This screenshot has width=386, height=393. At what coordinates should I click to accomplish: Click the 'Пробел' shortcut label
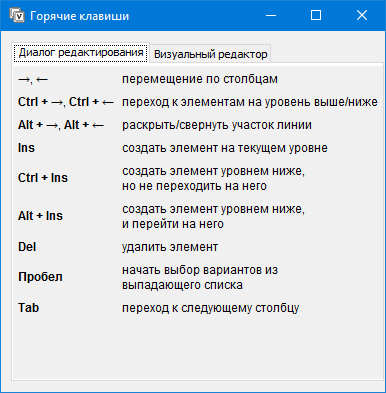[x=40, y=277]
